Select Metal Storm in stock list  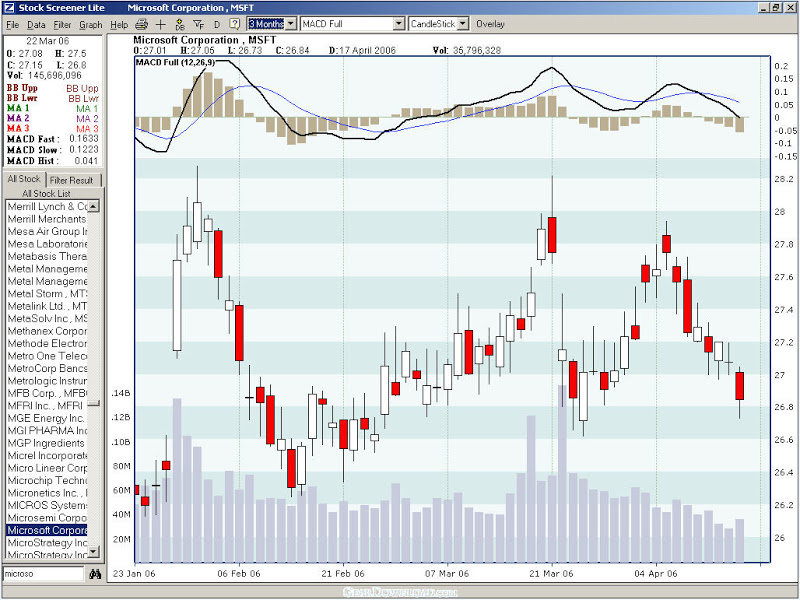coord(47,294)
